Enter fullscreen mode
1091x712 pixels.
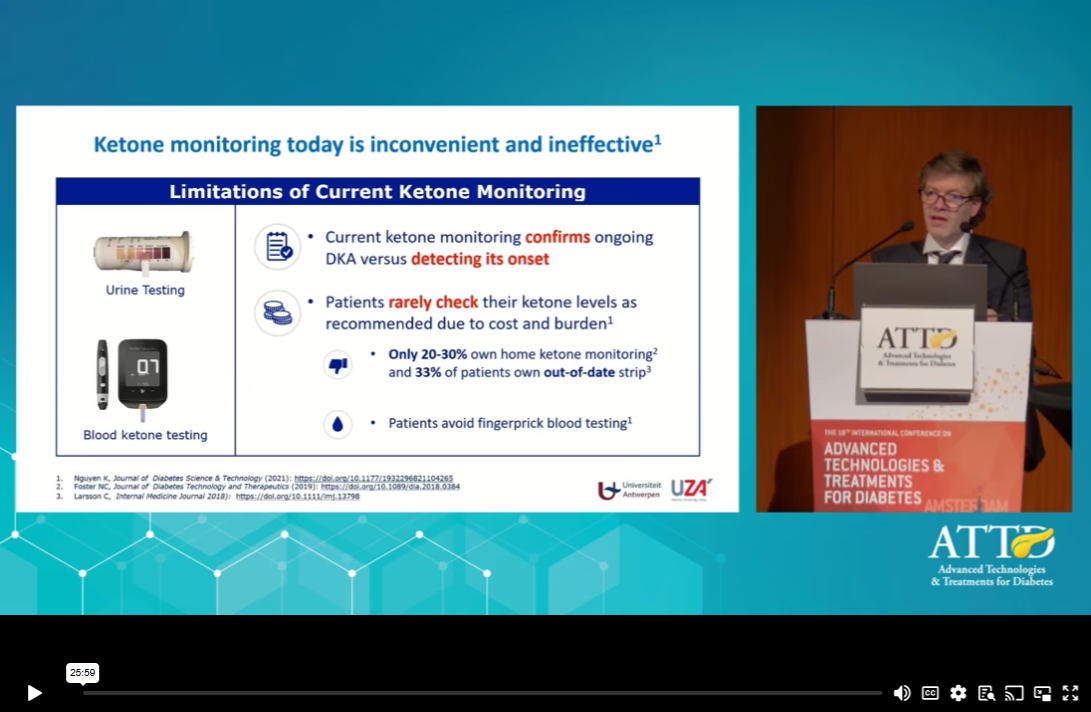coord(1070,693)
